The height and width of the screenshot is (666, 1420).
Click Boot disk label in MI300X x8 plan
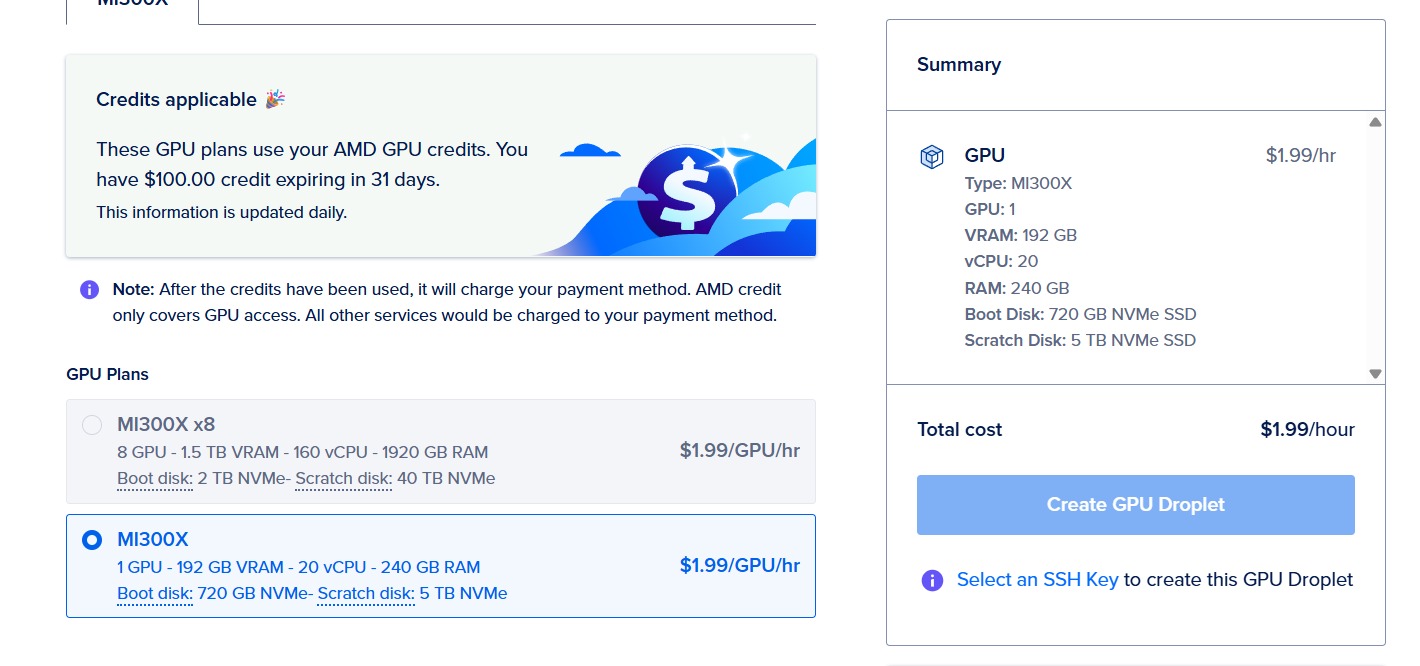coord(154,479)
